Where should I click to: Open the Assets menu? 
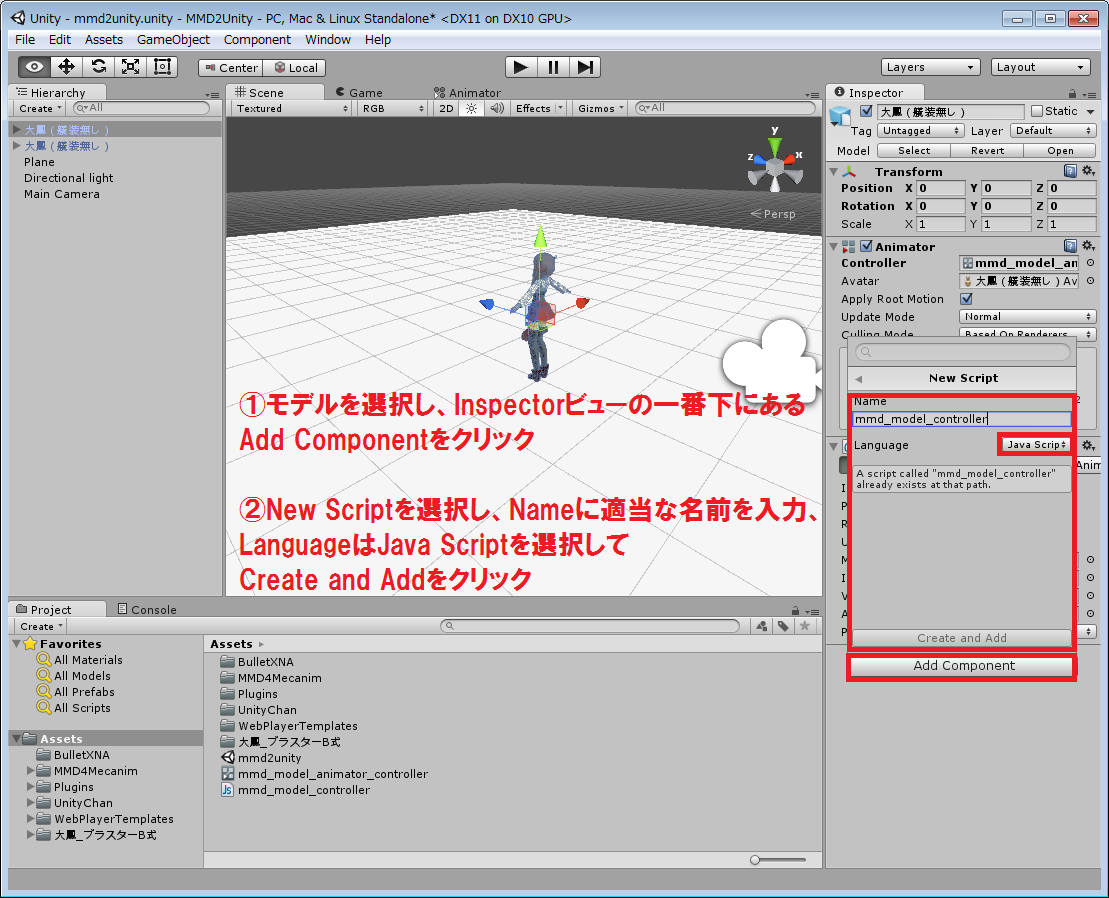tap(104, 40)
